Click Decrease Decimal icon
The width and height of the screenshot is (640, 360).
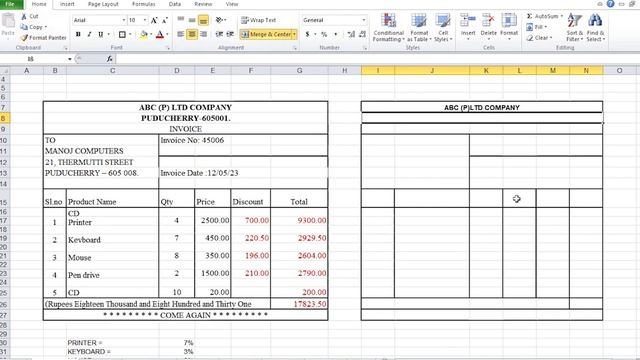pos(362,34)
